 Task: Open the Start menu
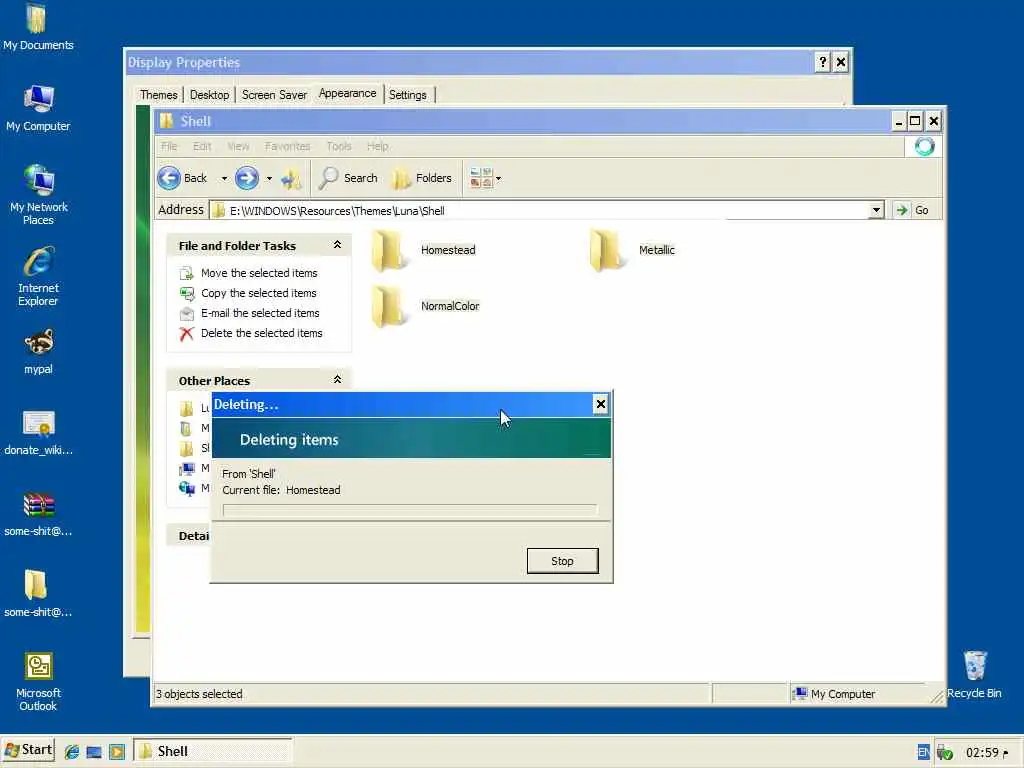coord(28,750)
